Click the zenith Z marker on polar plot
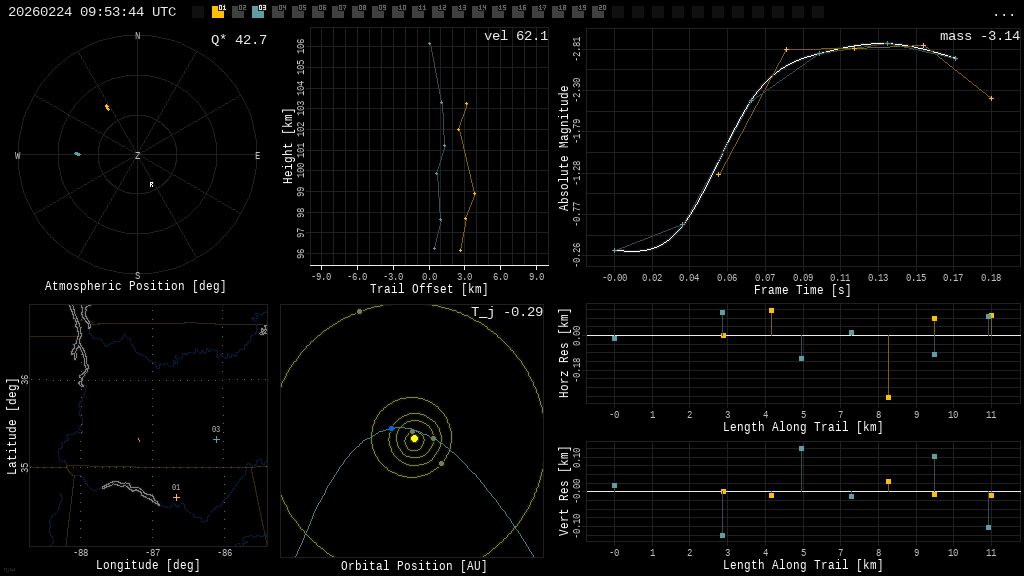This screenshot has width=1024, height=576. tap(137, 156)
